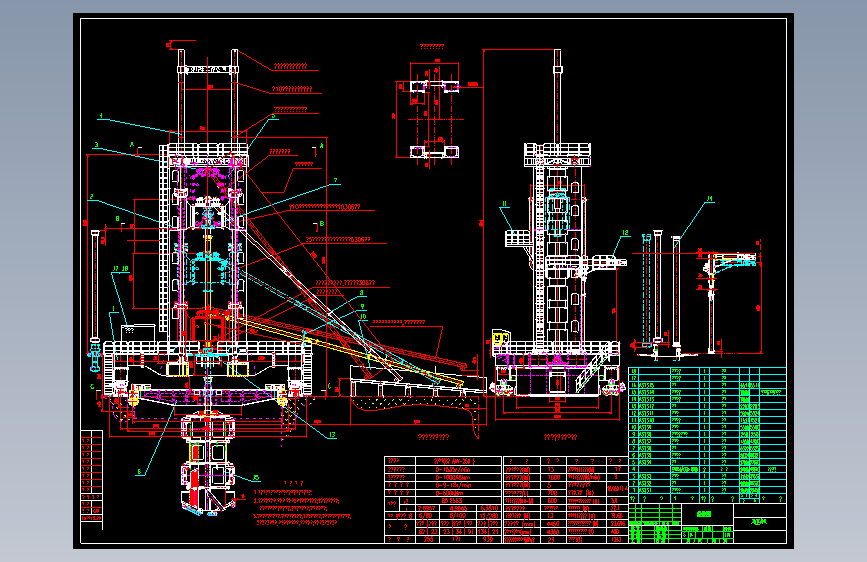This screenshot has width=867, height=562.
Task: Select callout number 6 label
Action: click(139, 472)
